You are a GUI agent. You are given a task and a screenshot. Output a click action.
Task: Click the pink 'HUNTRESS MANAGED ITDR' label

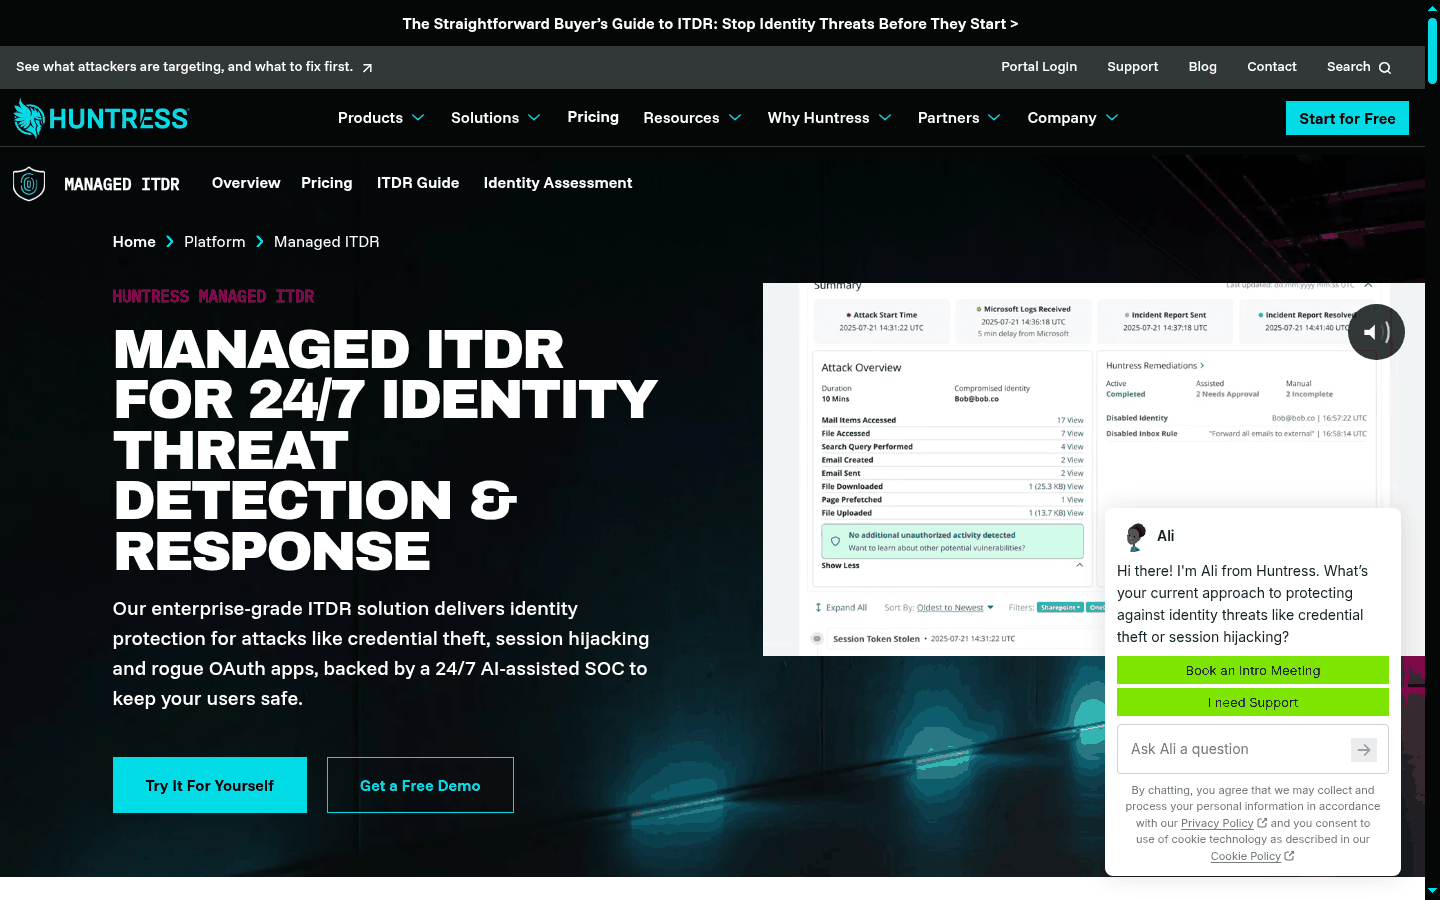pos(213,296)
